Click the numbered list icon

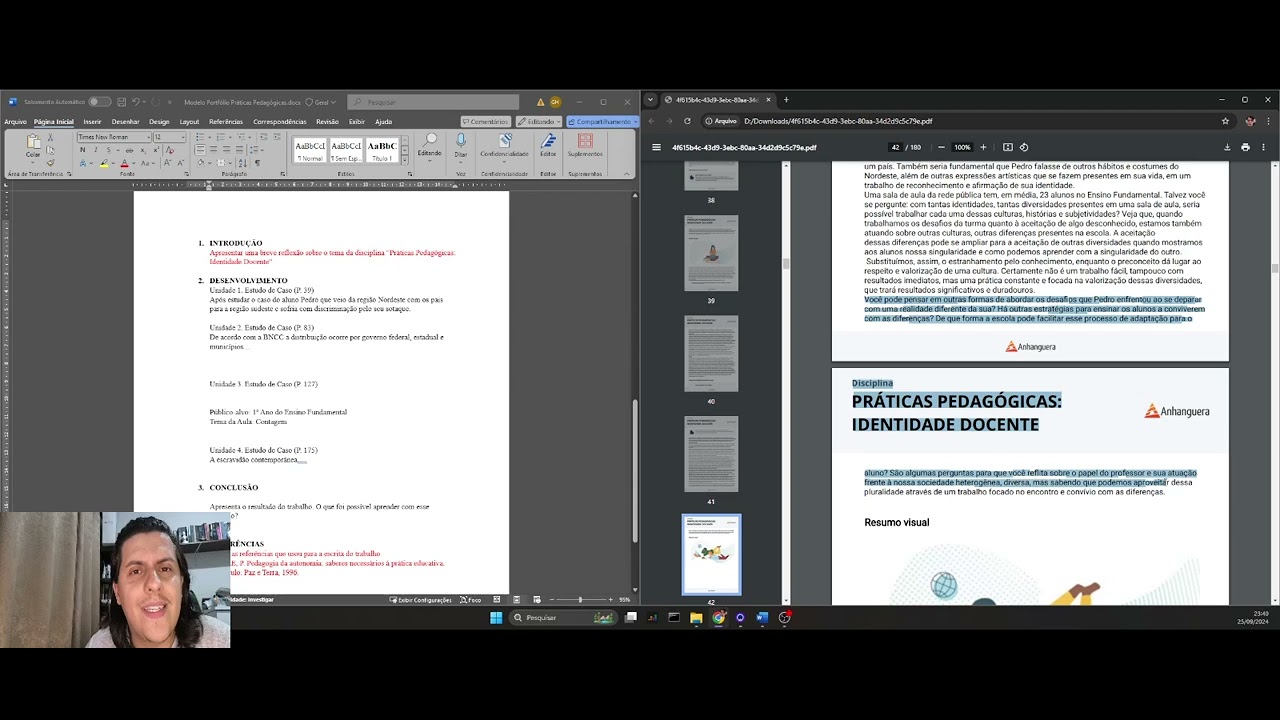point(221,137)
